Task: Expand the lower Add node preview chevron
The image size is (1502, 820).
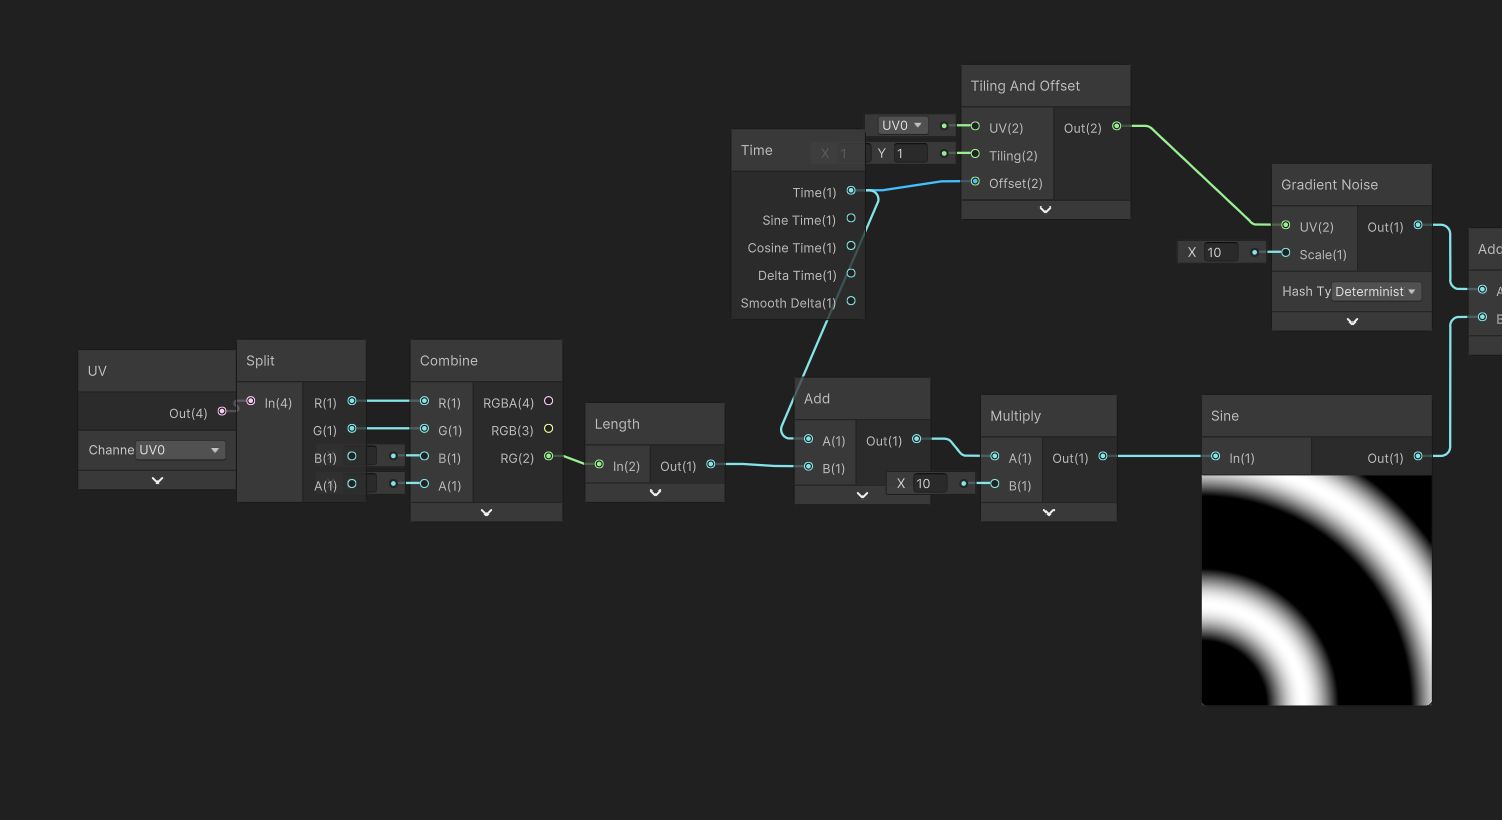Action: 862,495
